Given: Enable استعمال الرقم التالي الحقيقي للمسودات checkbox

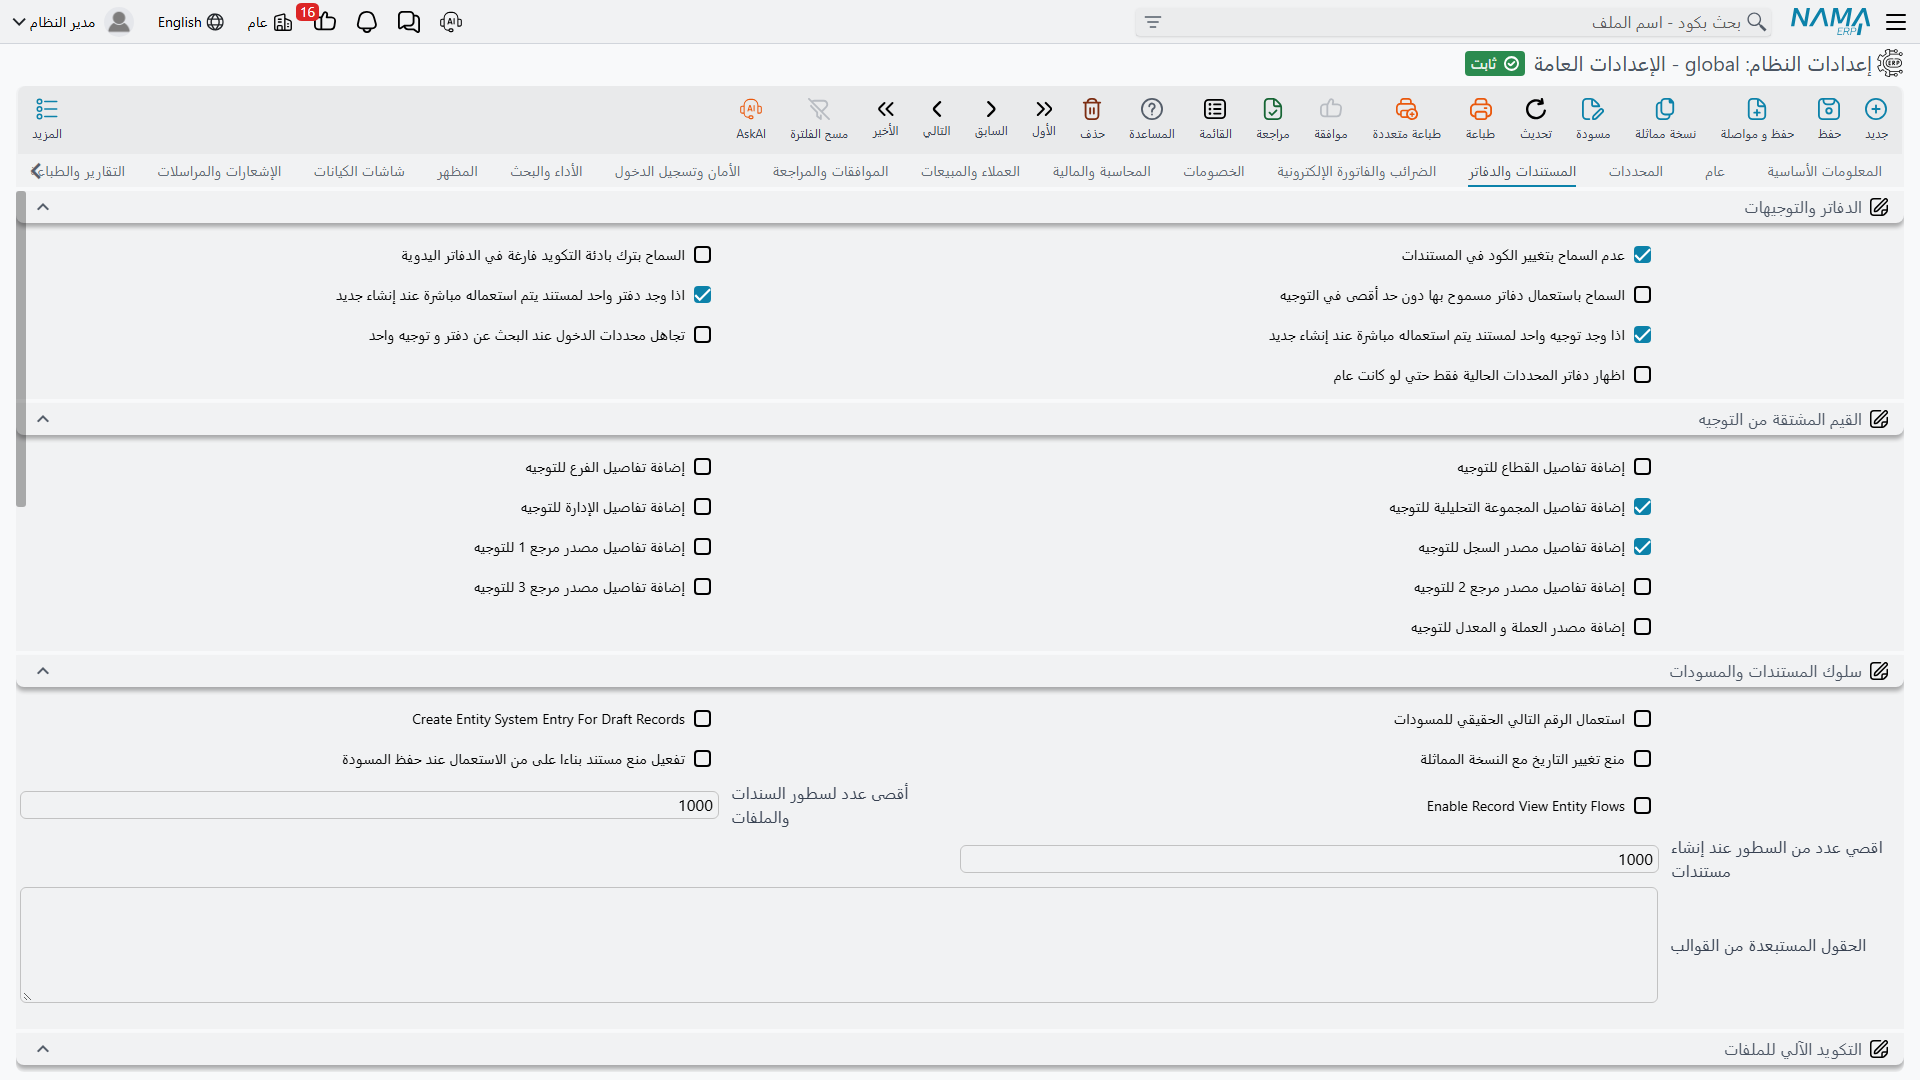Looking at the screenshot, I should pyautogui.click(x=1642, y=719).
